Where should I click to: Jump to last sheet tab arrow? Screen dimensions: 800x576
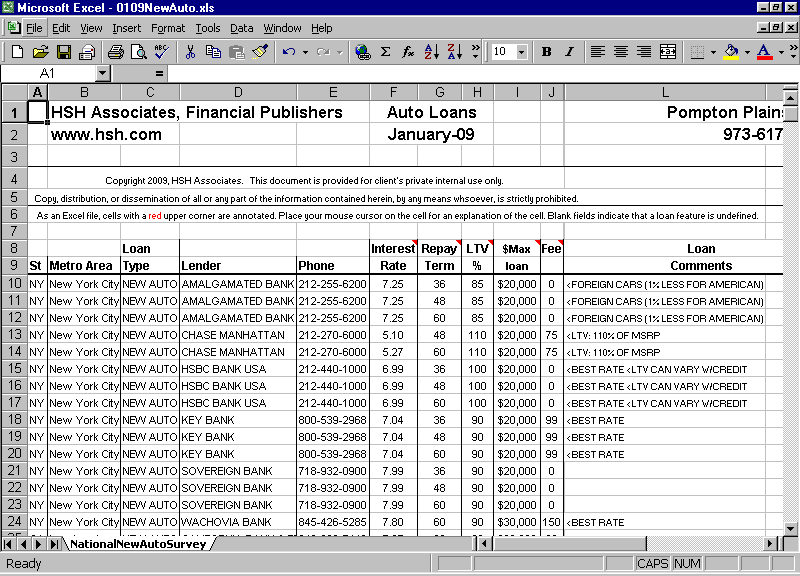[x=54, y=544]
